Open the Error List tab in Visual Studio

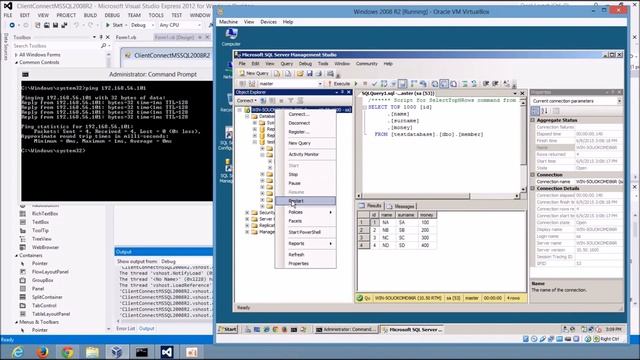[125, 329]
